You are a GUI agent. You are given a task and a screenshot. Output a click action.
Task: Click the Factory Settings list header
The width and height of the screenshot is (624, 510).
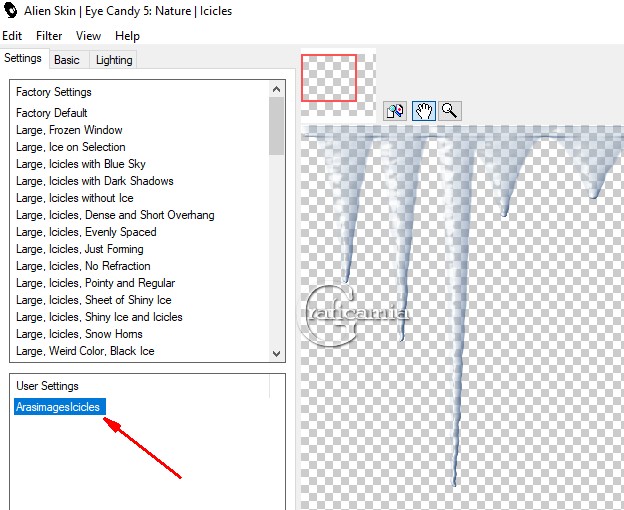point(54,92)
